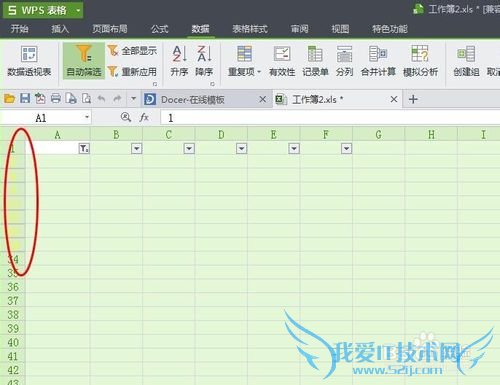
Task: Open the 特色功能 tab
Action: [390, 29]
